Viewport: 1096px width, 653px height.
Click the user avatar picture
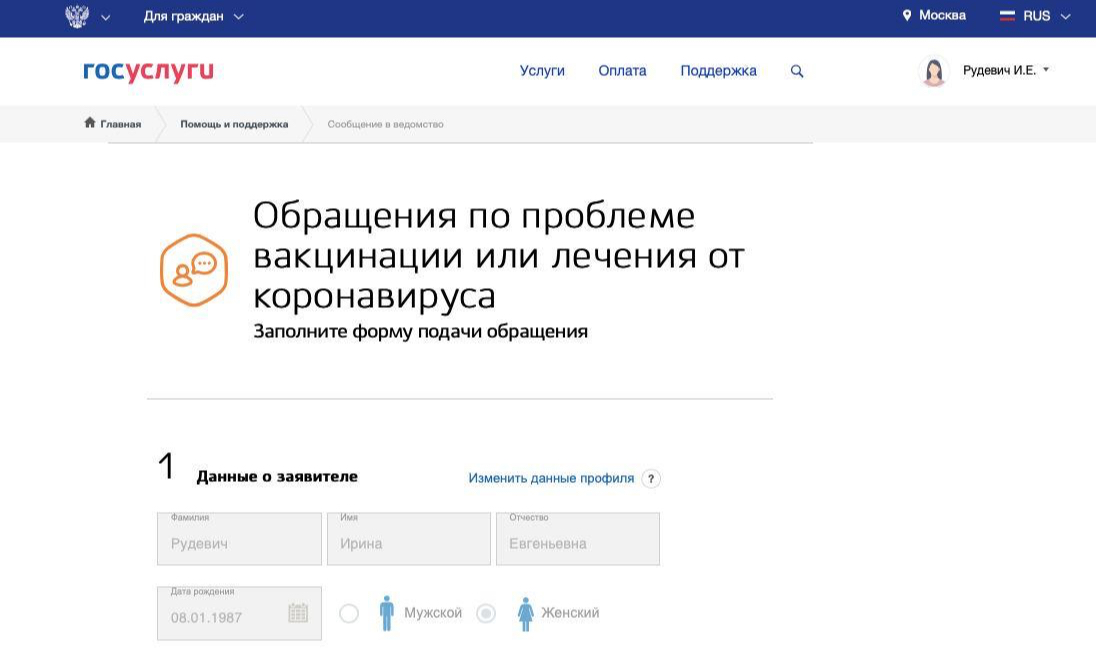point(933,72)
